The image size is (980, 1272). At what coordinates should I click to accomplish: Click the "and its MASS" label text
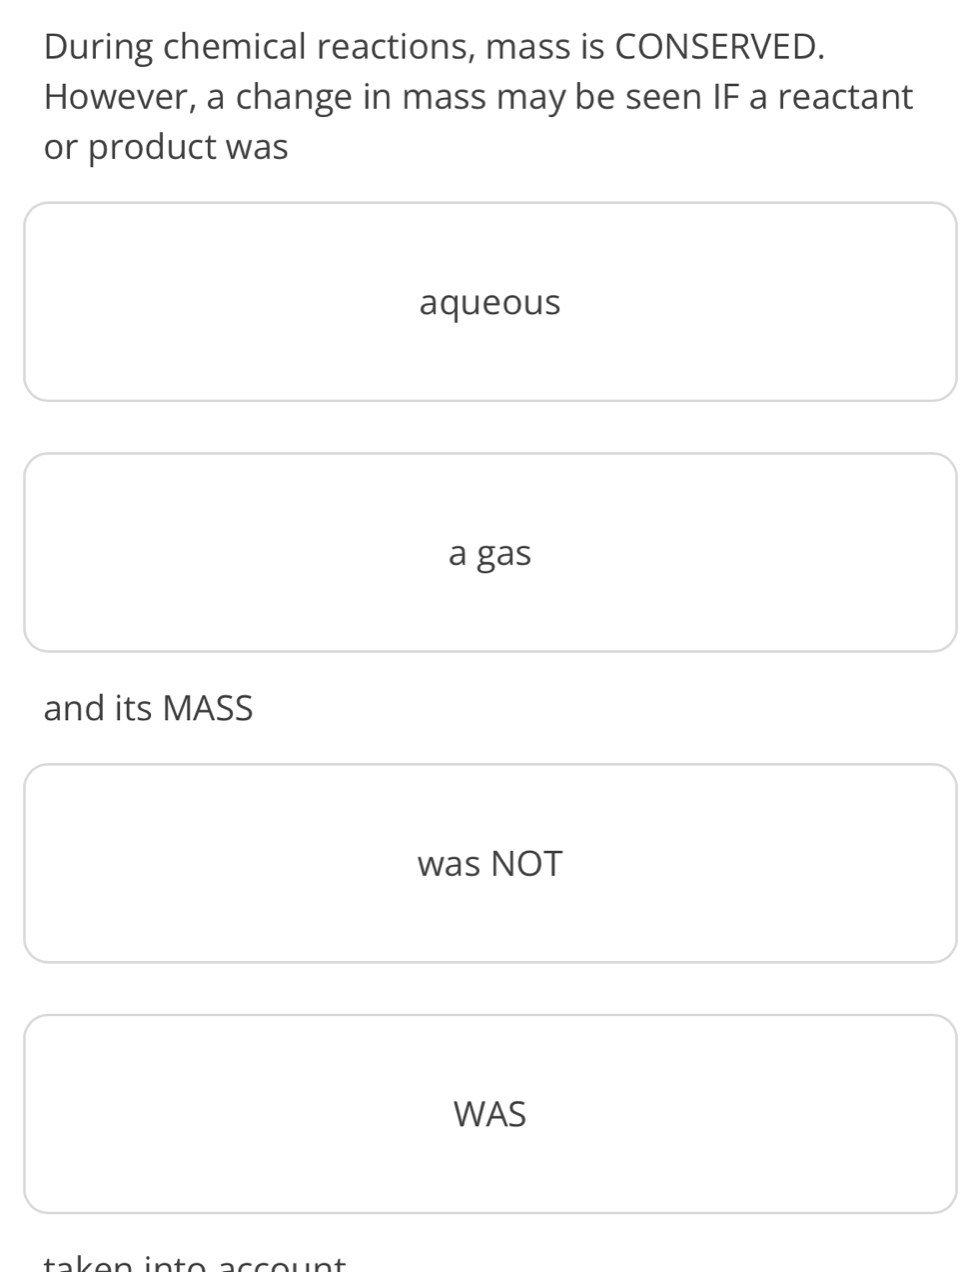pos(148,708)
